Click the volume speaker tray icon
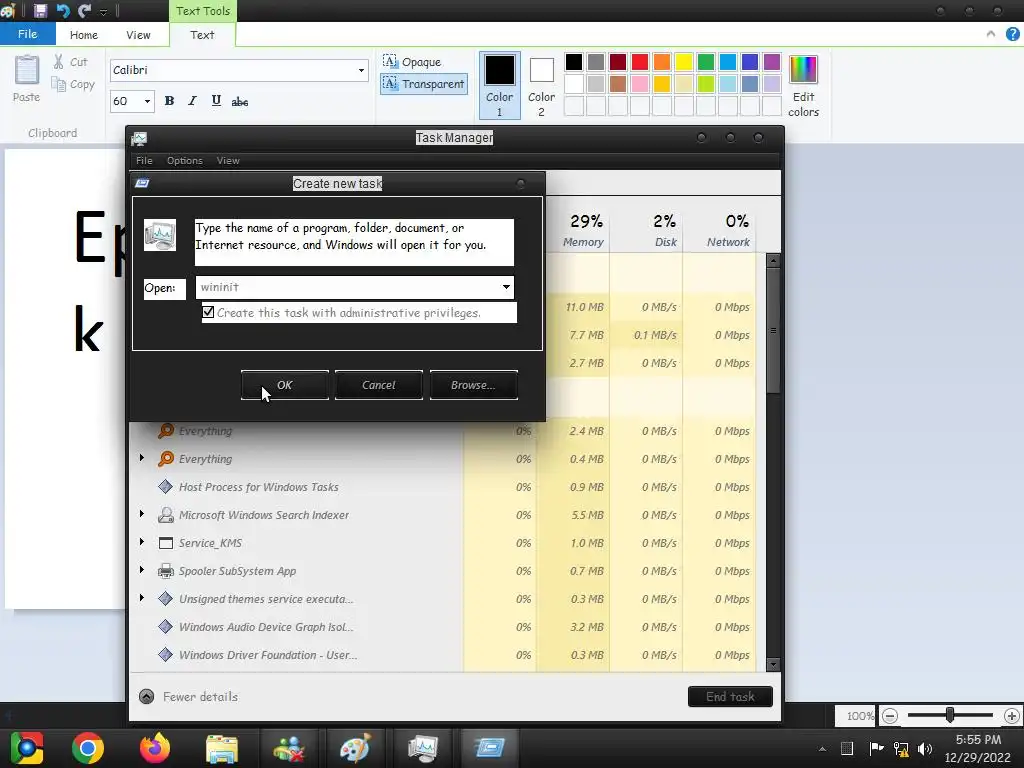Image resolution: width=1024 pixels, height=768 pixels. click(x=925, y=748)
